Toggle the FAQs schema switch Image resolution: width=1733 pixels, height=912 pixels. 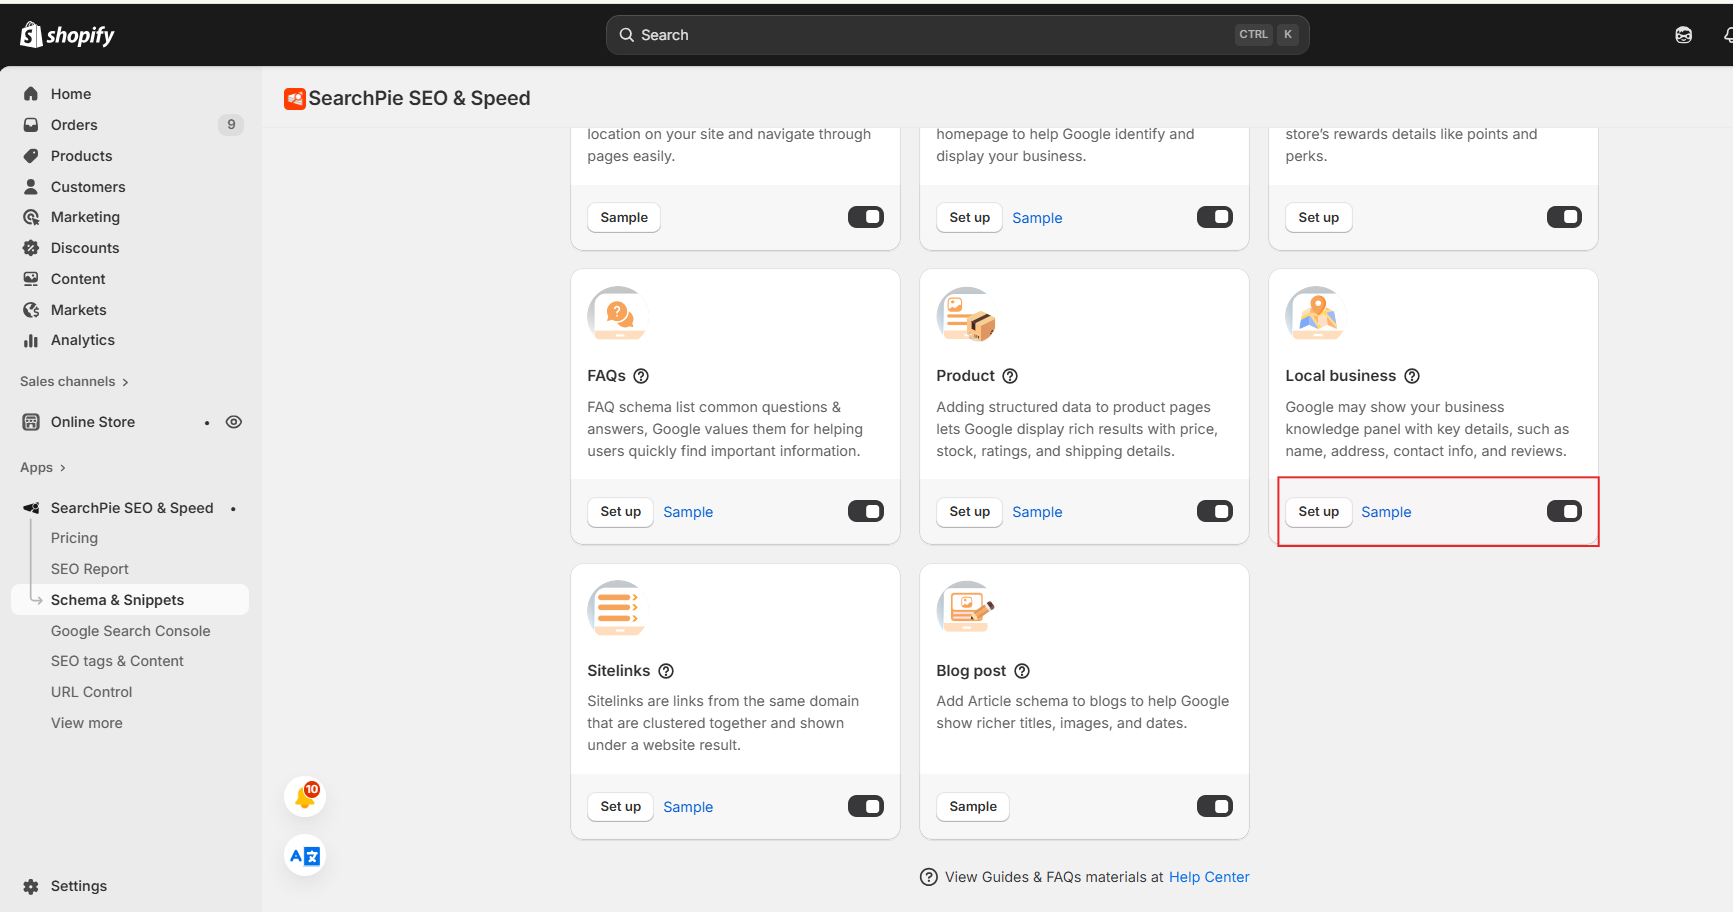coord(865,512)
